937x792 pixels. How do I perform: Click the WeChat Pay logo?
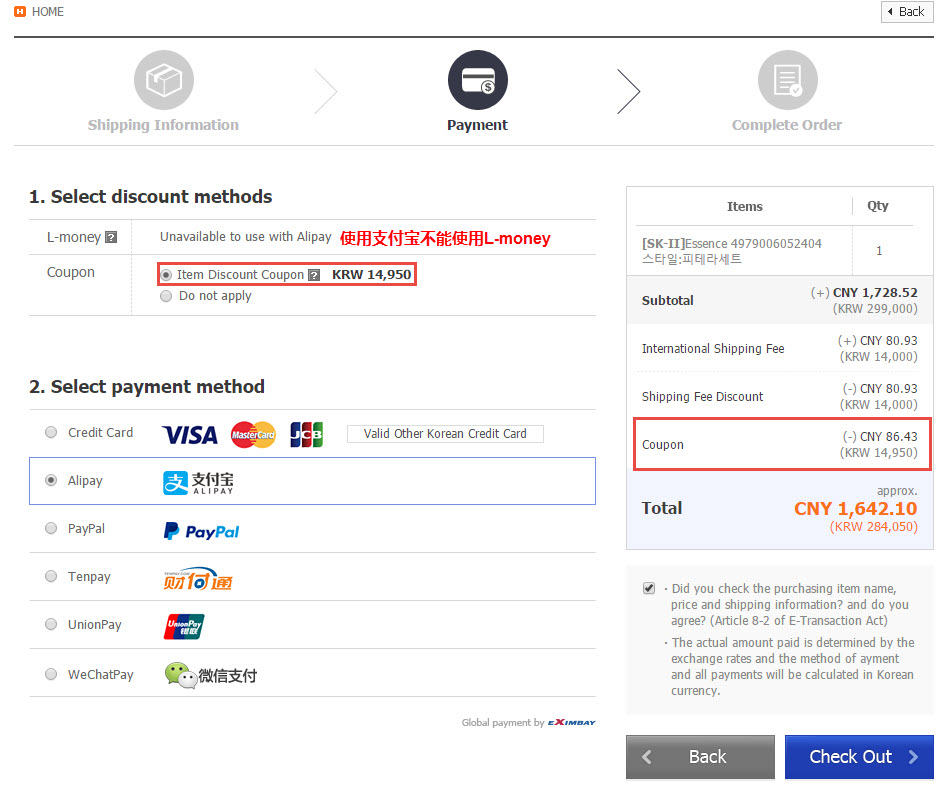click(x=211, y=675)
